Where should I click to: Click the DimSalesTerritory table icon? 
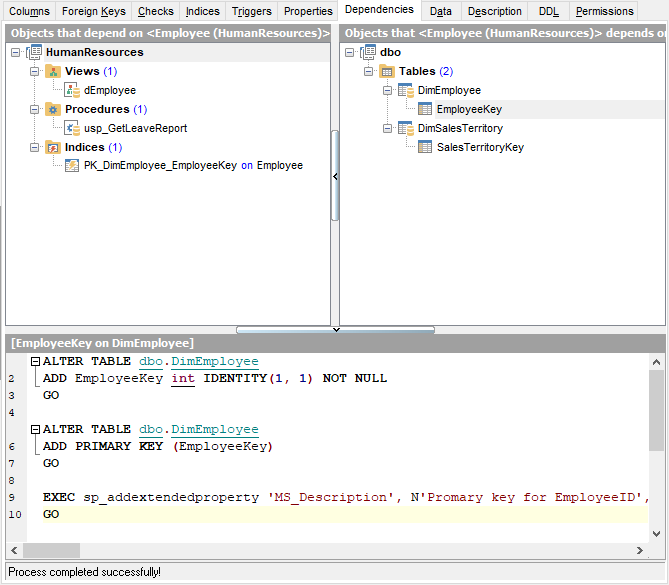pos(405,128)
